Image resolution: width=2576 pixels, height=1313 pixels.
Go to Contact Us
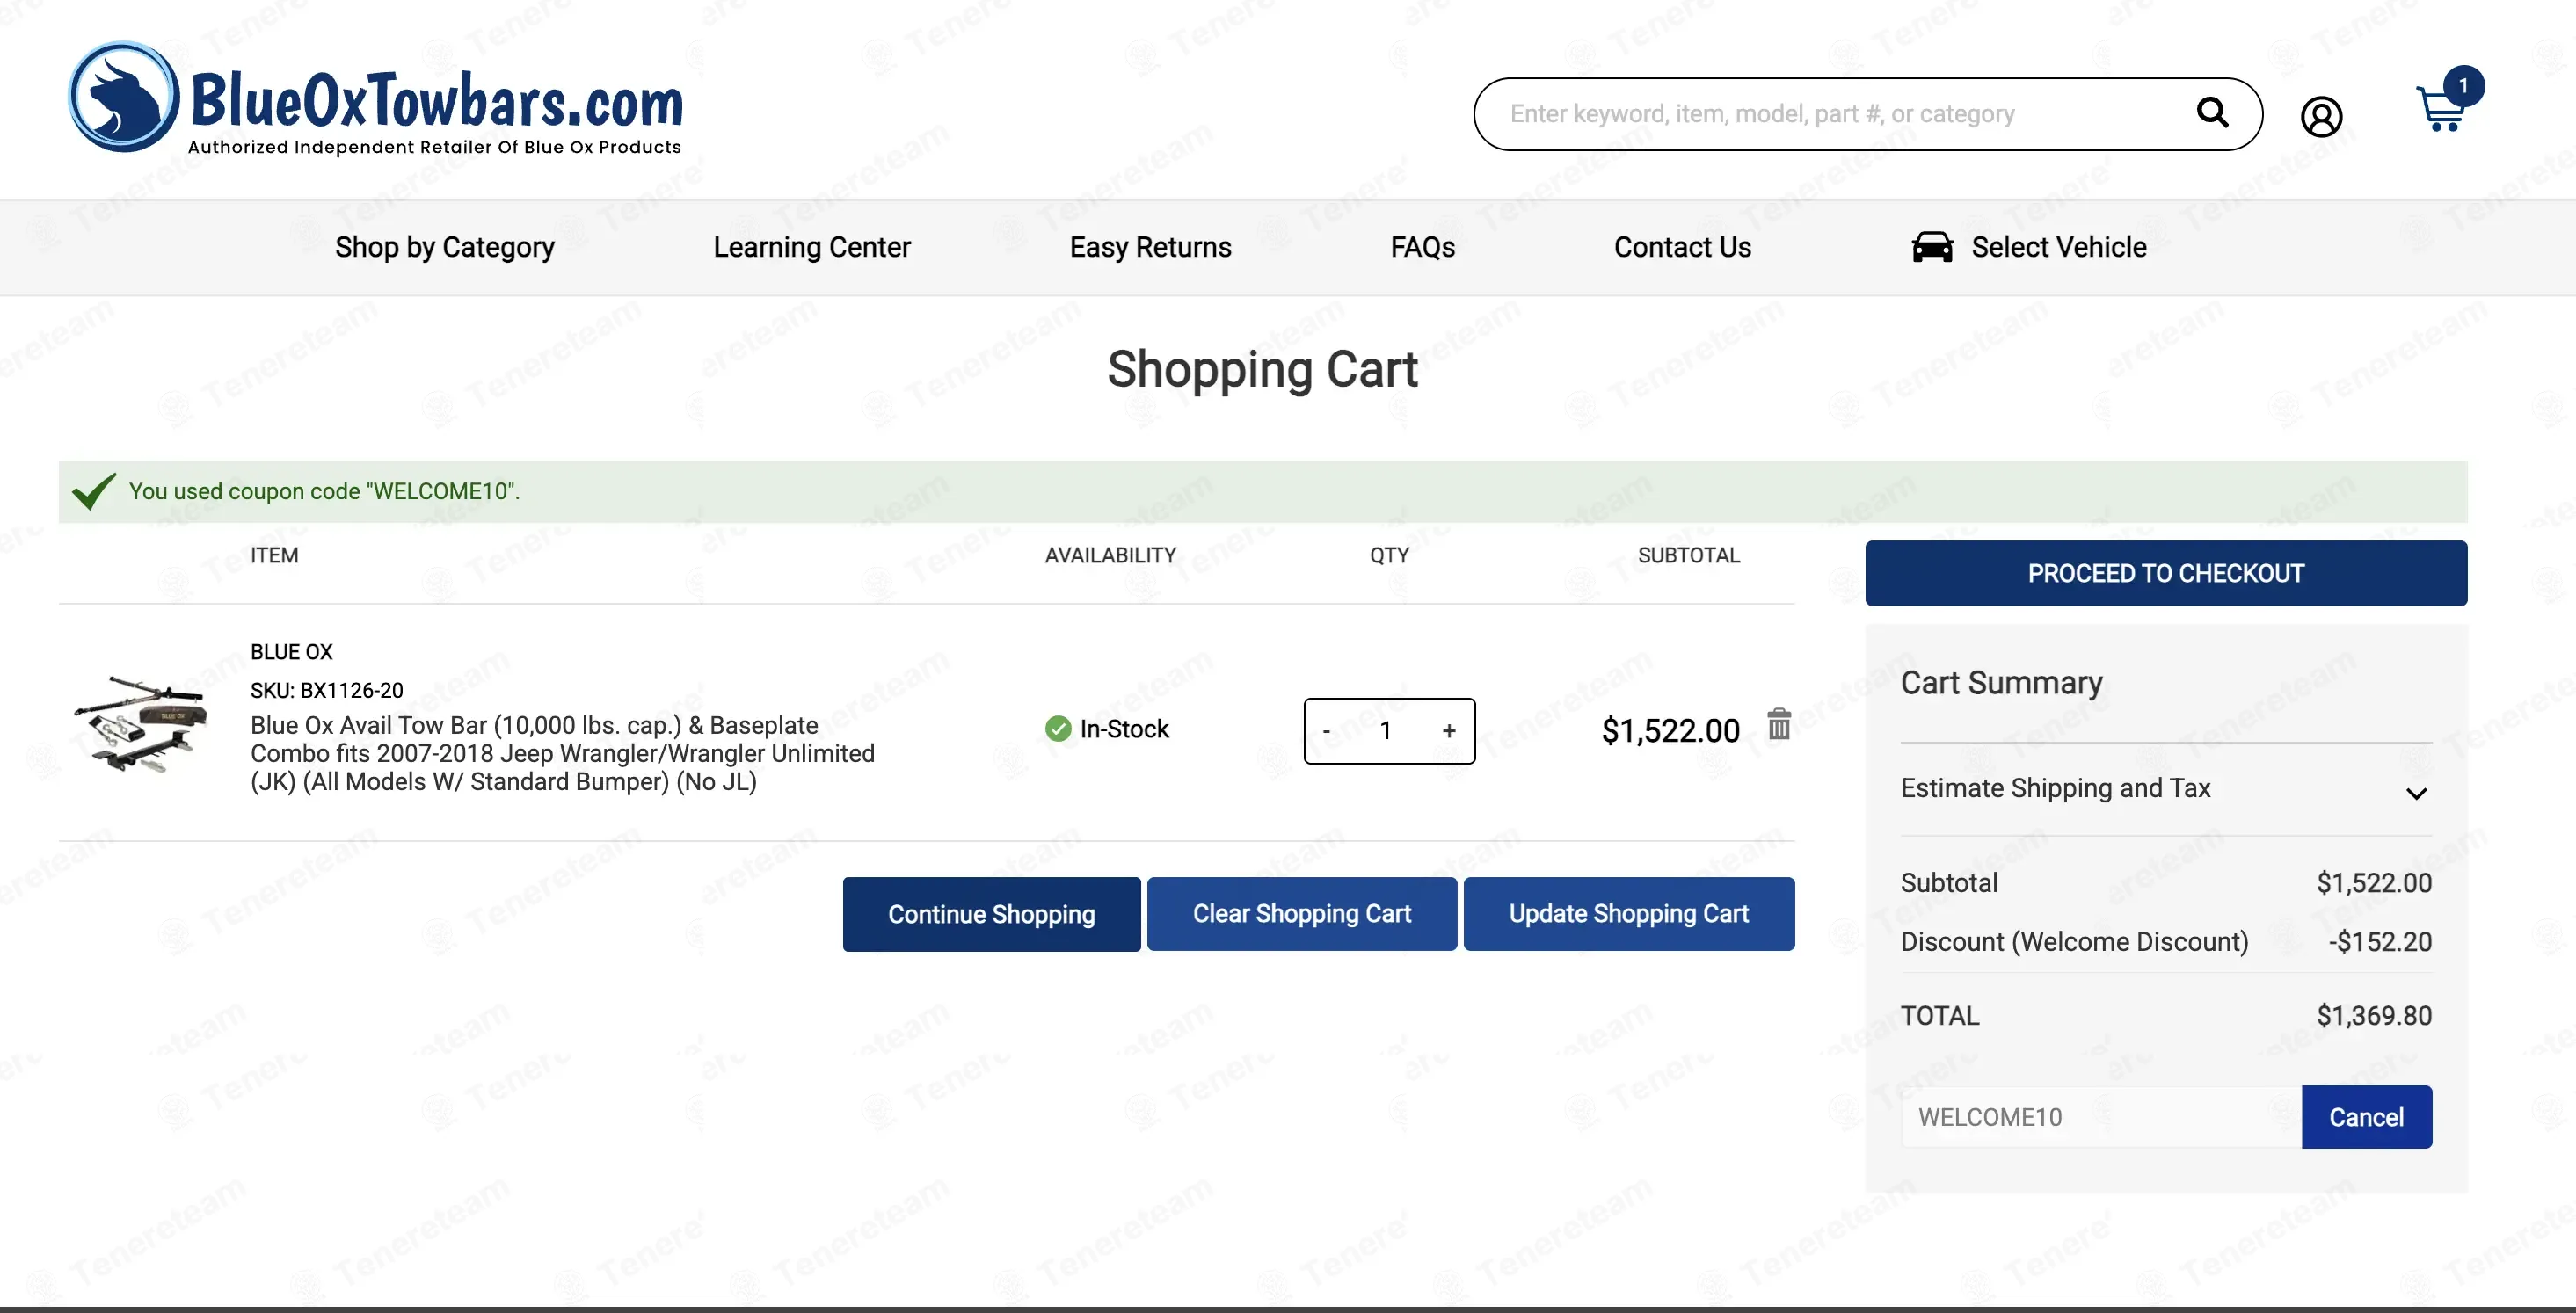coord(1682,247)
